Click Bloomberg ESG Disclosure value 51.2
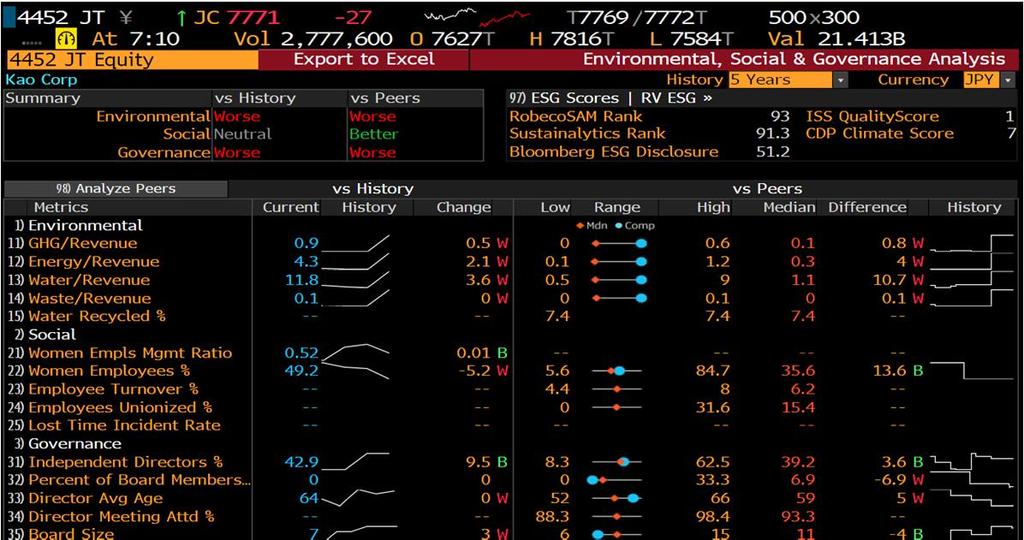The image size is (1024, 540). [x=772, y=152]
